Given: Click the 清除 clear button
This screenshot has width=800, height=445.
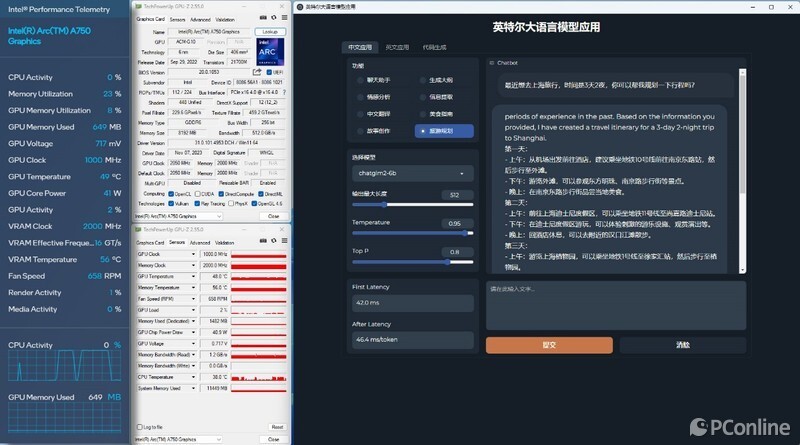Looking at the screenshot, I should tap(683, 345).
